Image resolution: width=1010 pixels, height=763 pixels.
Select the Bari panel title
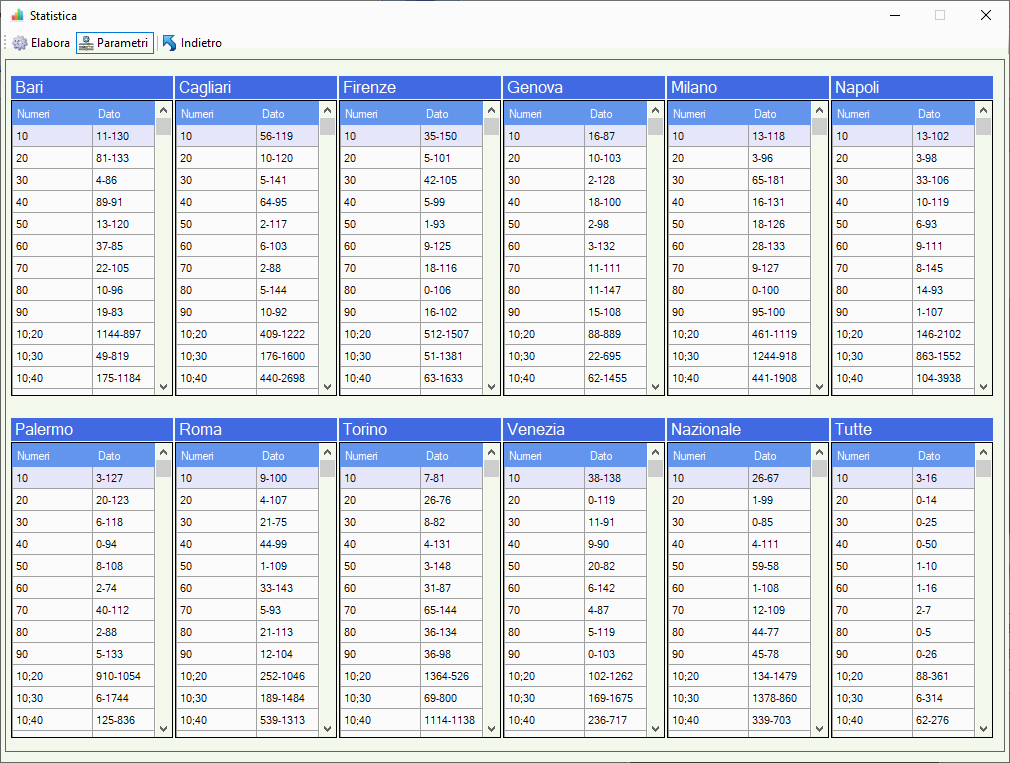click(92, 88)
